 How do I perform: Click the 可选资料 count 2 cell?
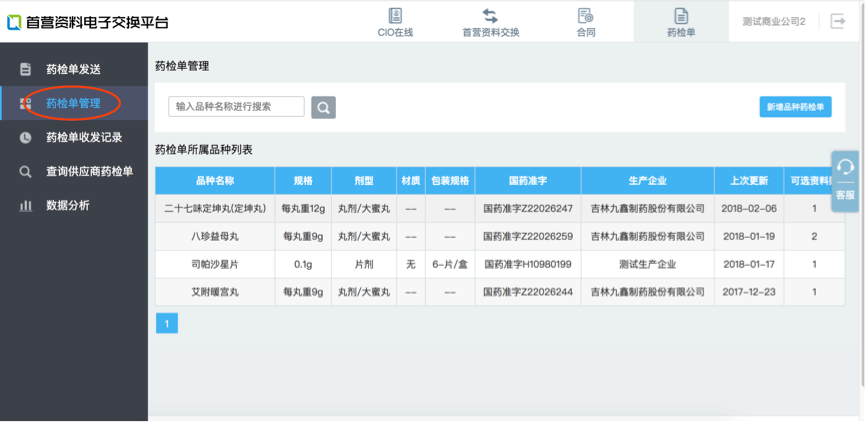click(x=814, y=237)
